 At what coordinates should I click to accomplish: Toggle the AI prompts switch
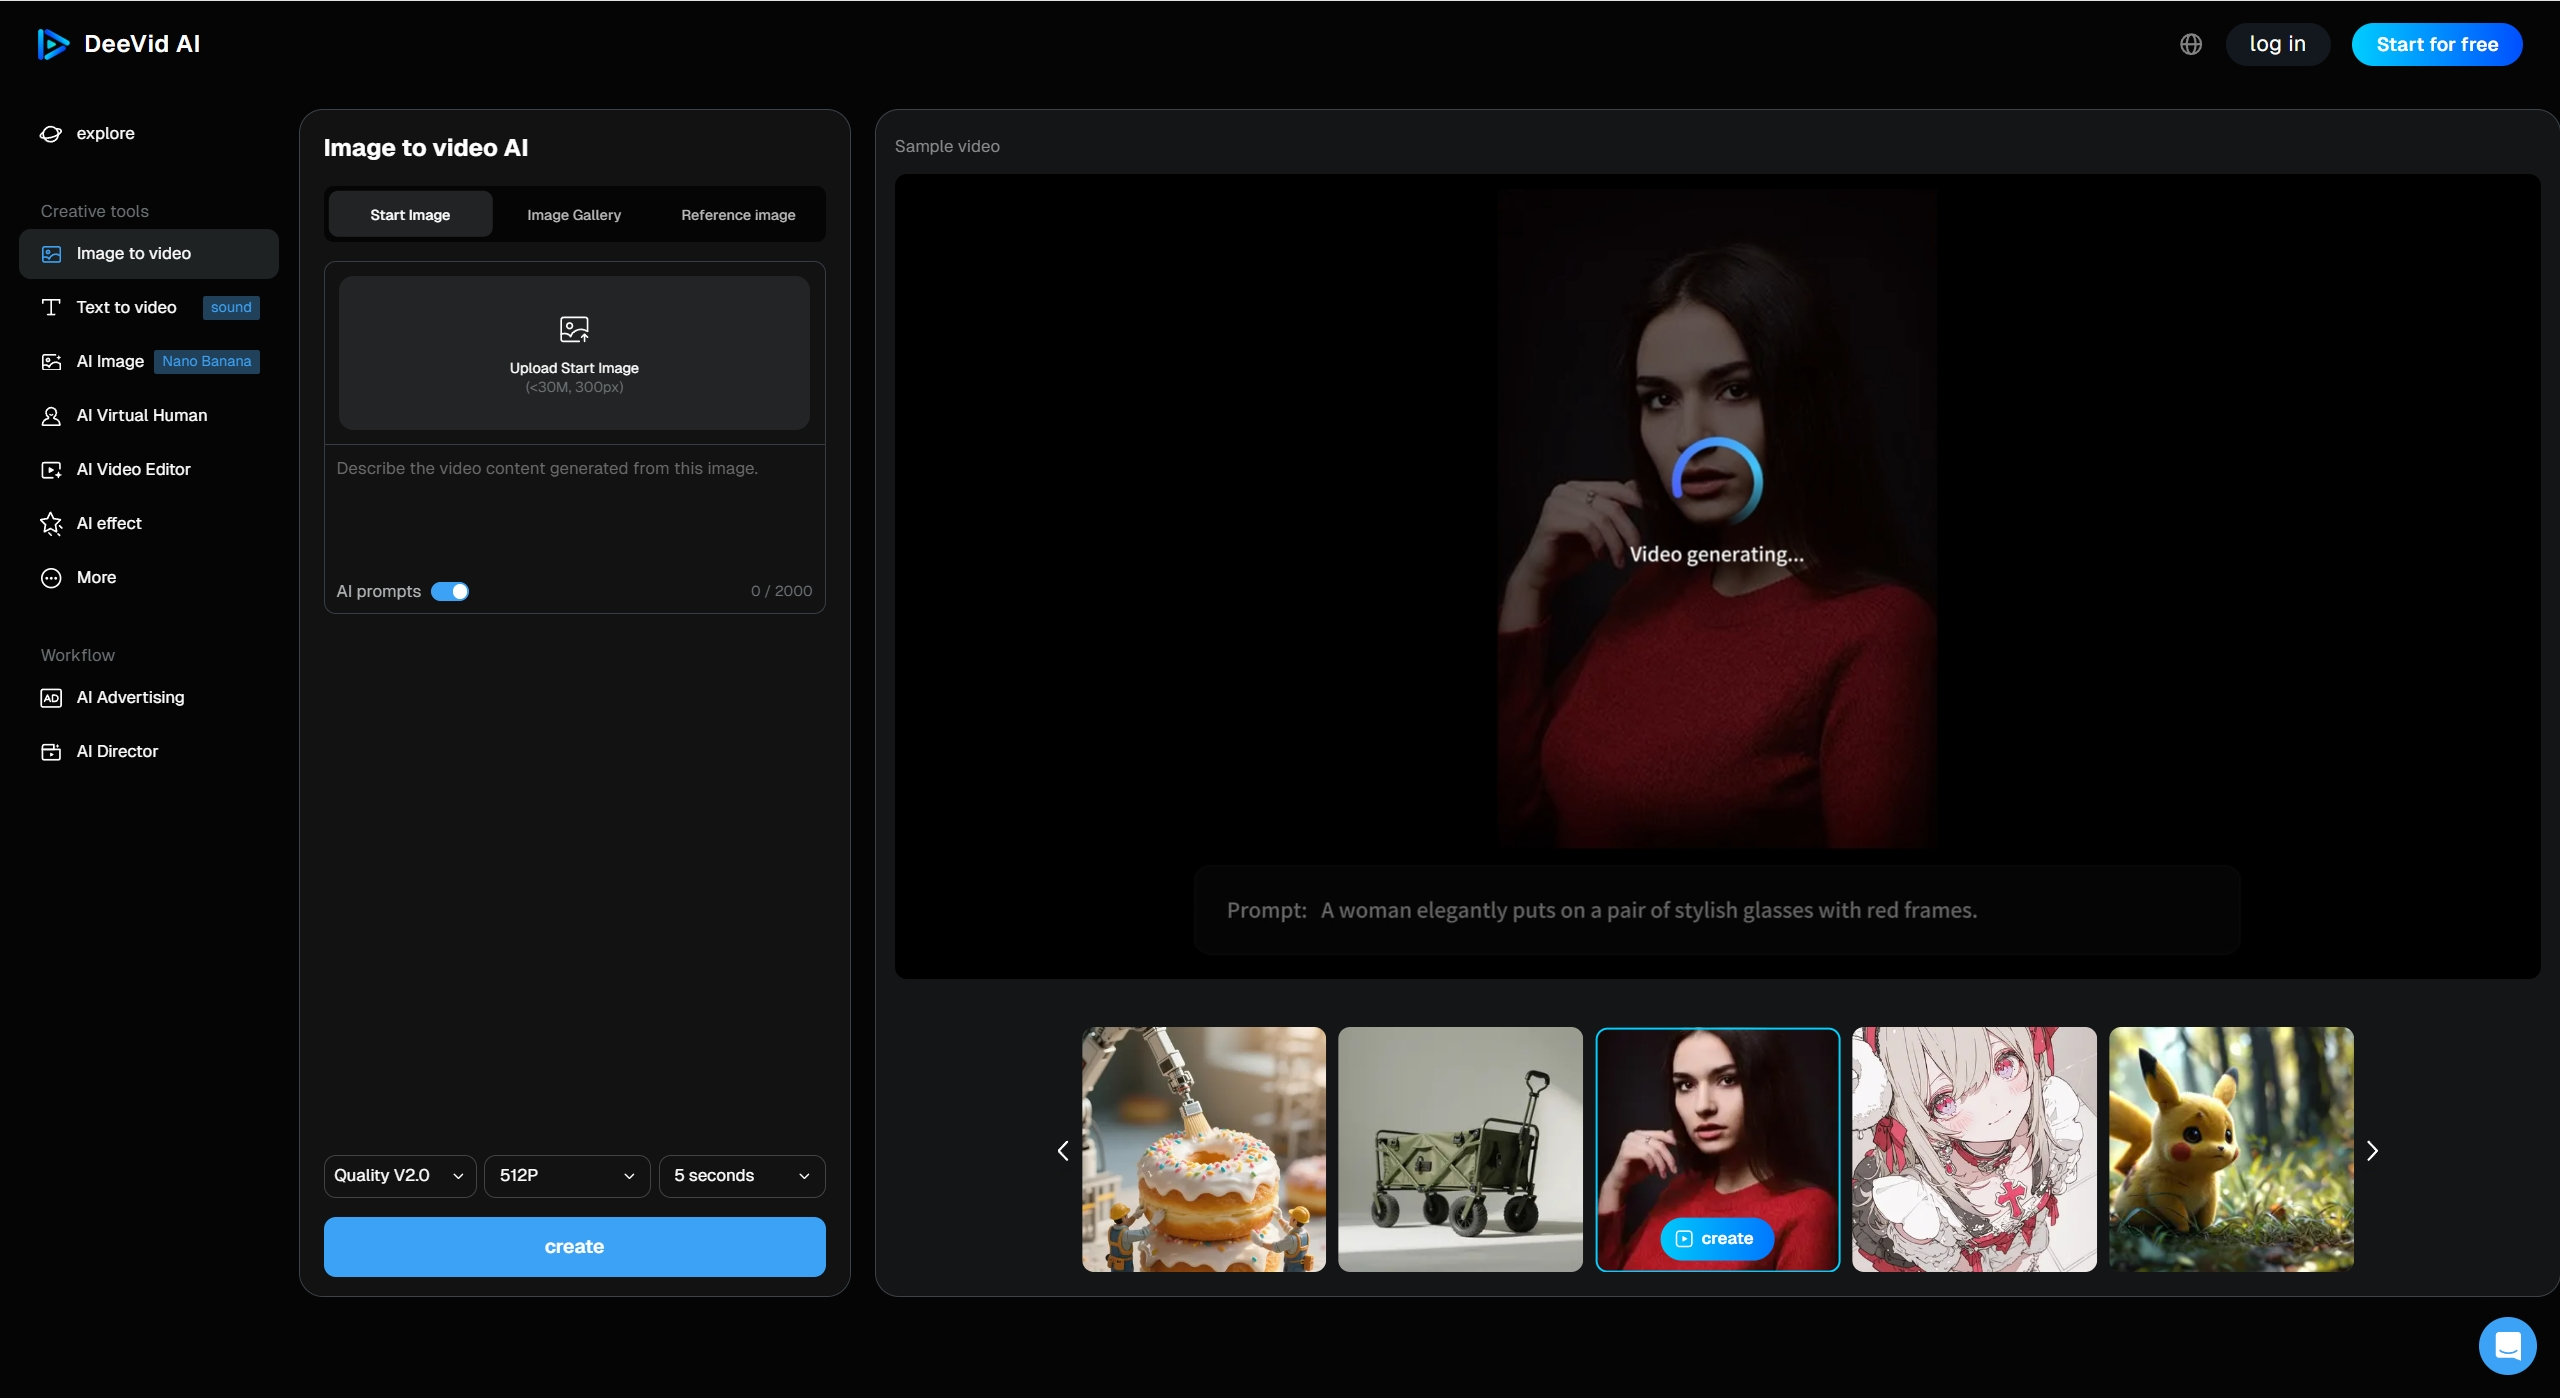pyautogui.click(x=450, y=592)
